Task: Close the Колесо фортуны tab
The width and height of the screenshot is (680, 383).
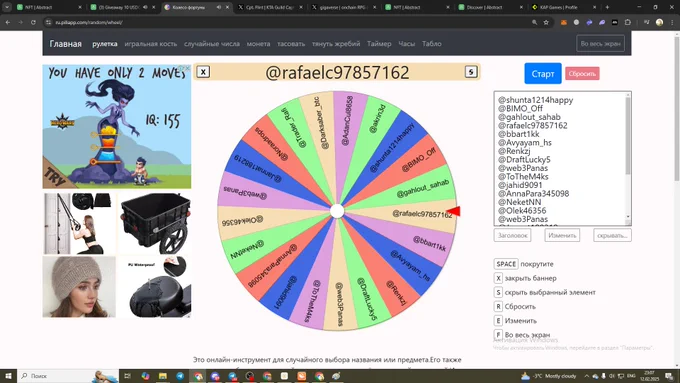Action: (x=227, y=7)
